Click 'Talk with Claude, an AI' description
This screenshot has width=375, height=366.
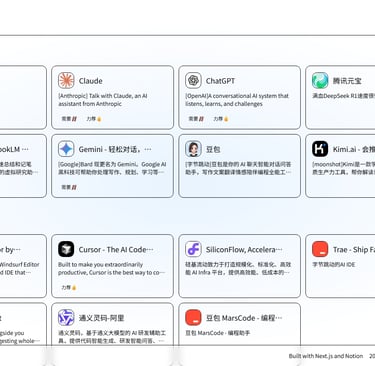118,96
